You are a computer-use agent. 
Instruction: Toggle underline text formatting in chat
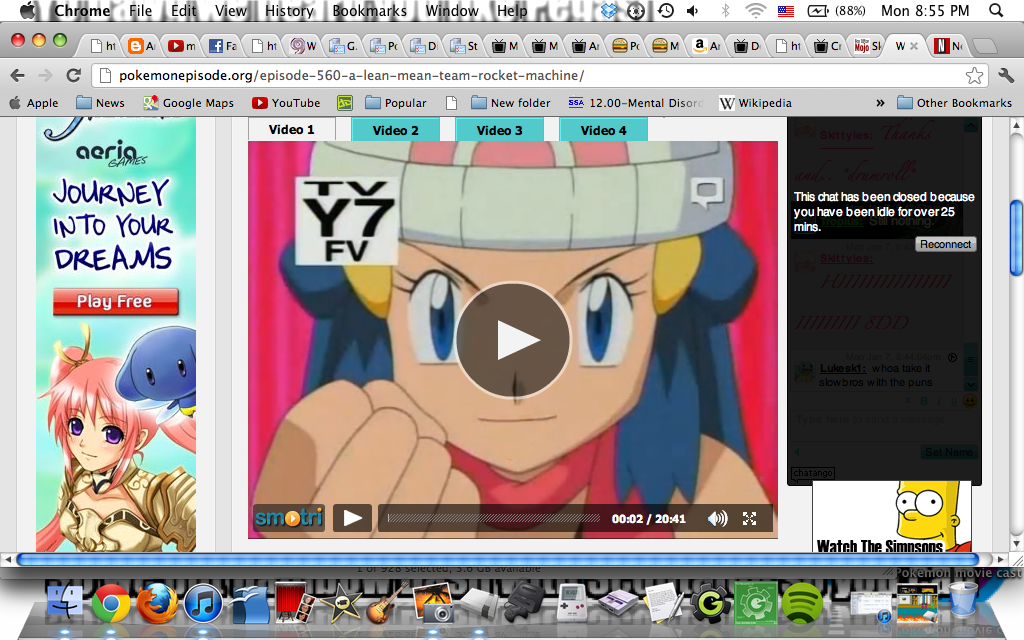tap(953, 401)
